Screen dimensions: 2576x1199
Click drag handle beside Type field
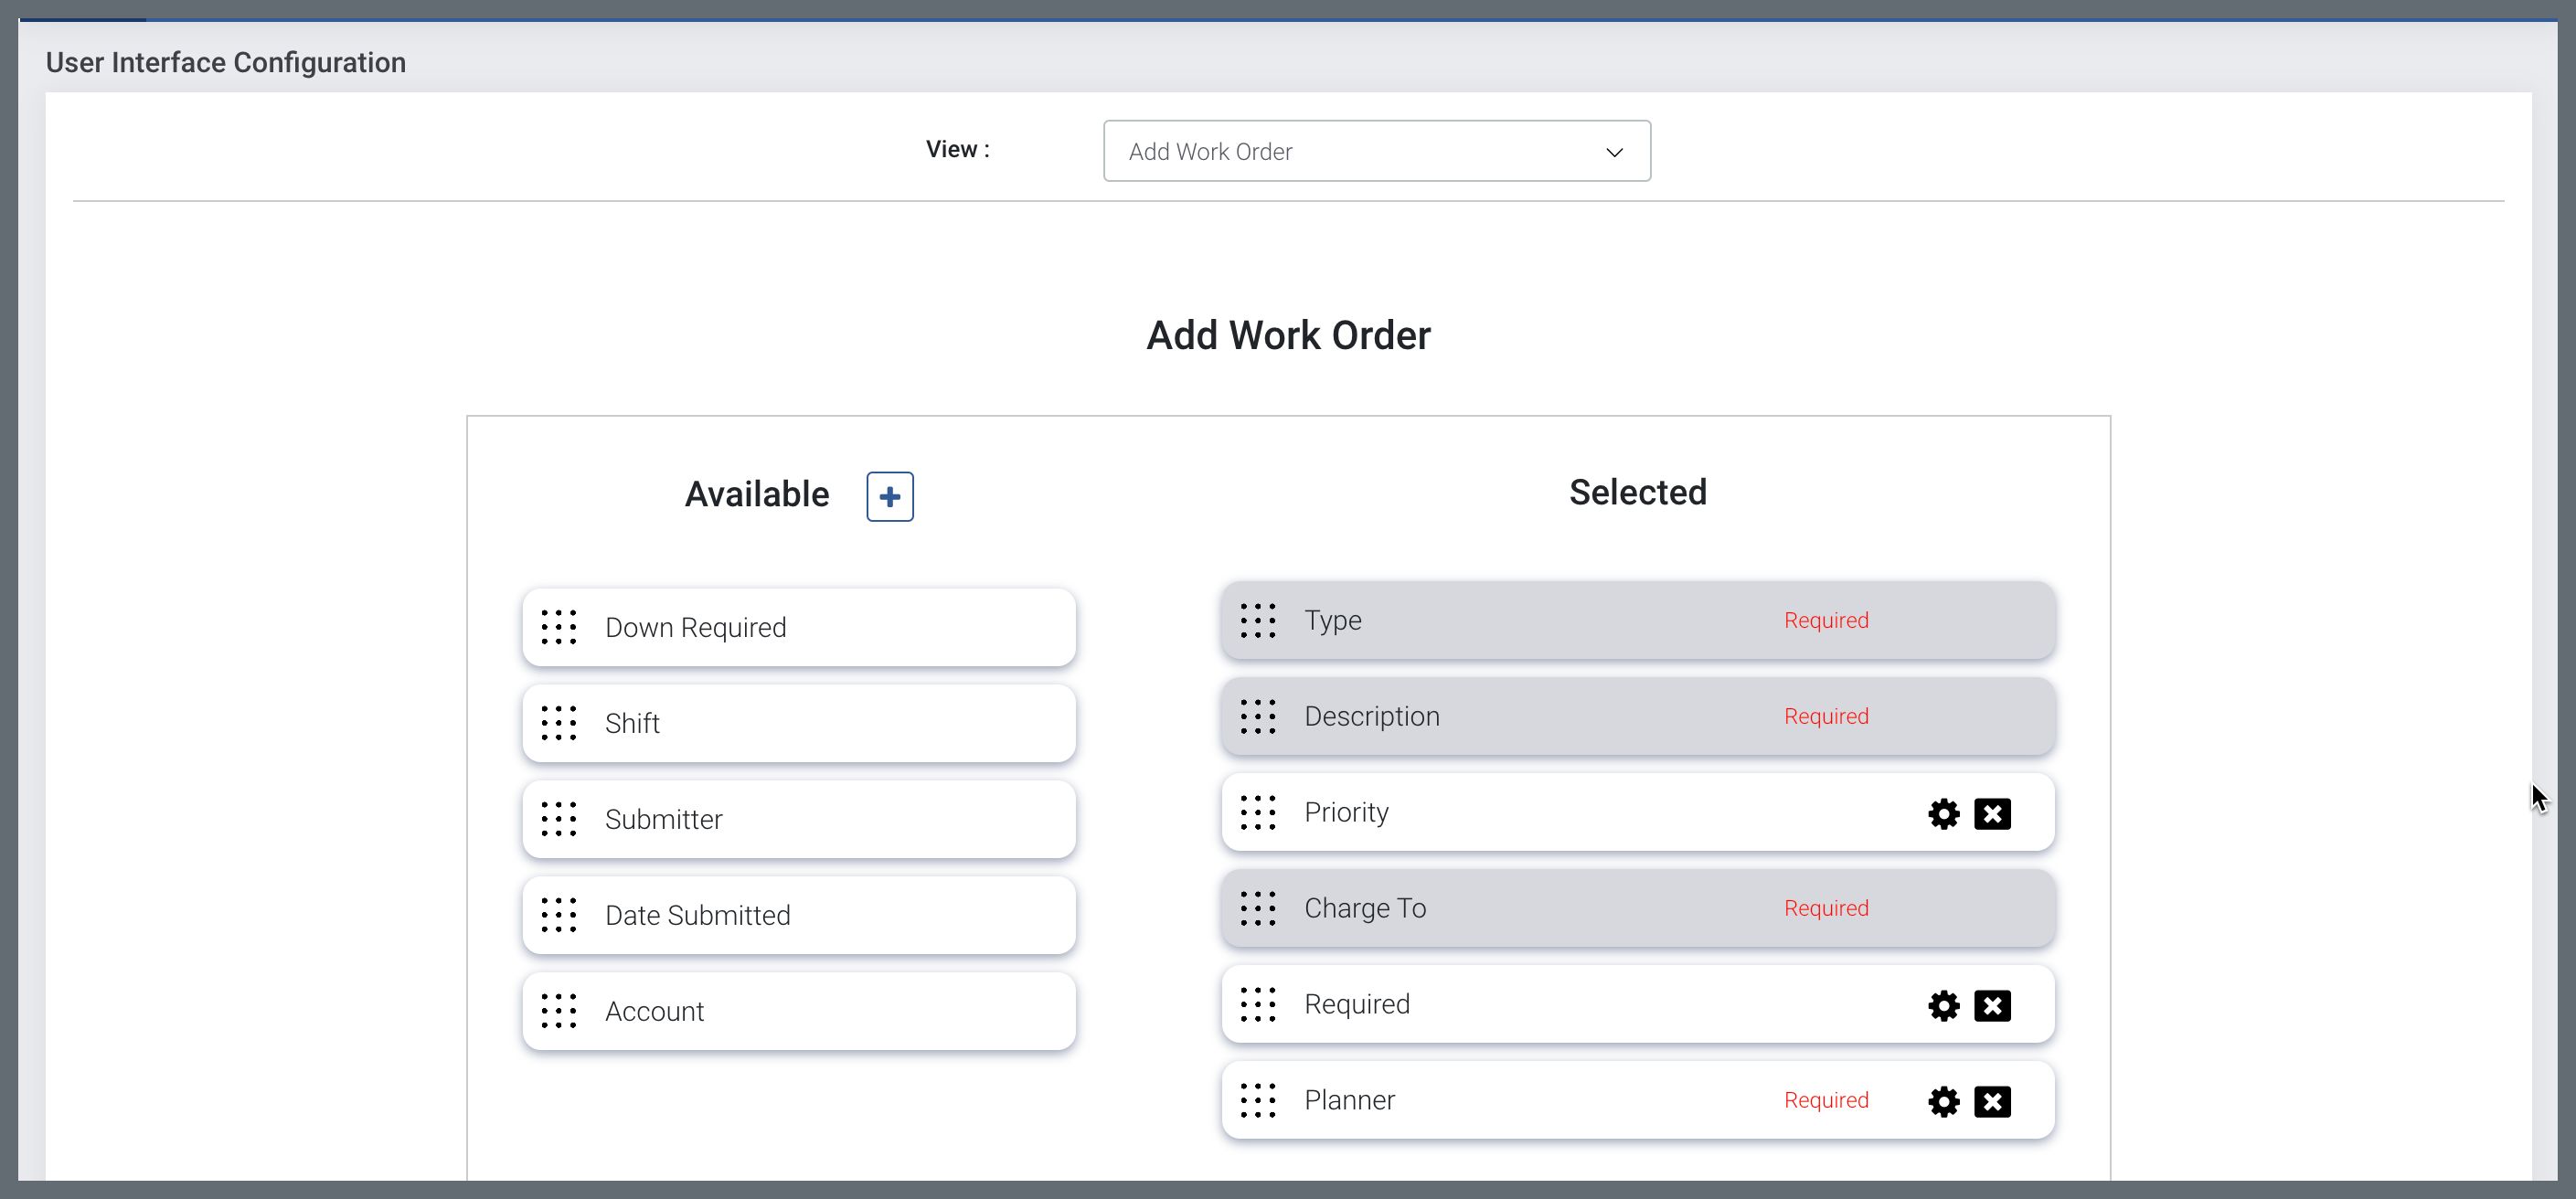(x=1257, y=620)
